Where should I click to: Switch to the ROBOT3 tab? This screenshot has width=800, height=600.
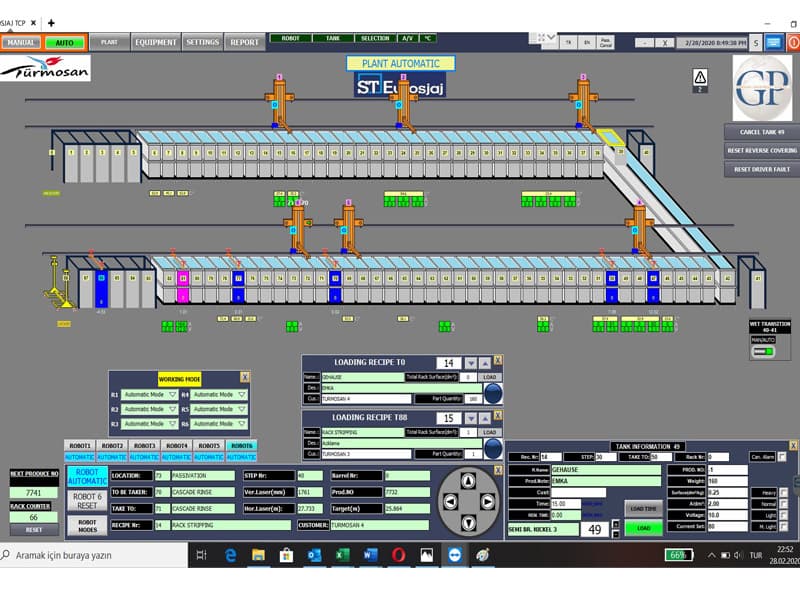[x=144, y=445]
